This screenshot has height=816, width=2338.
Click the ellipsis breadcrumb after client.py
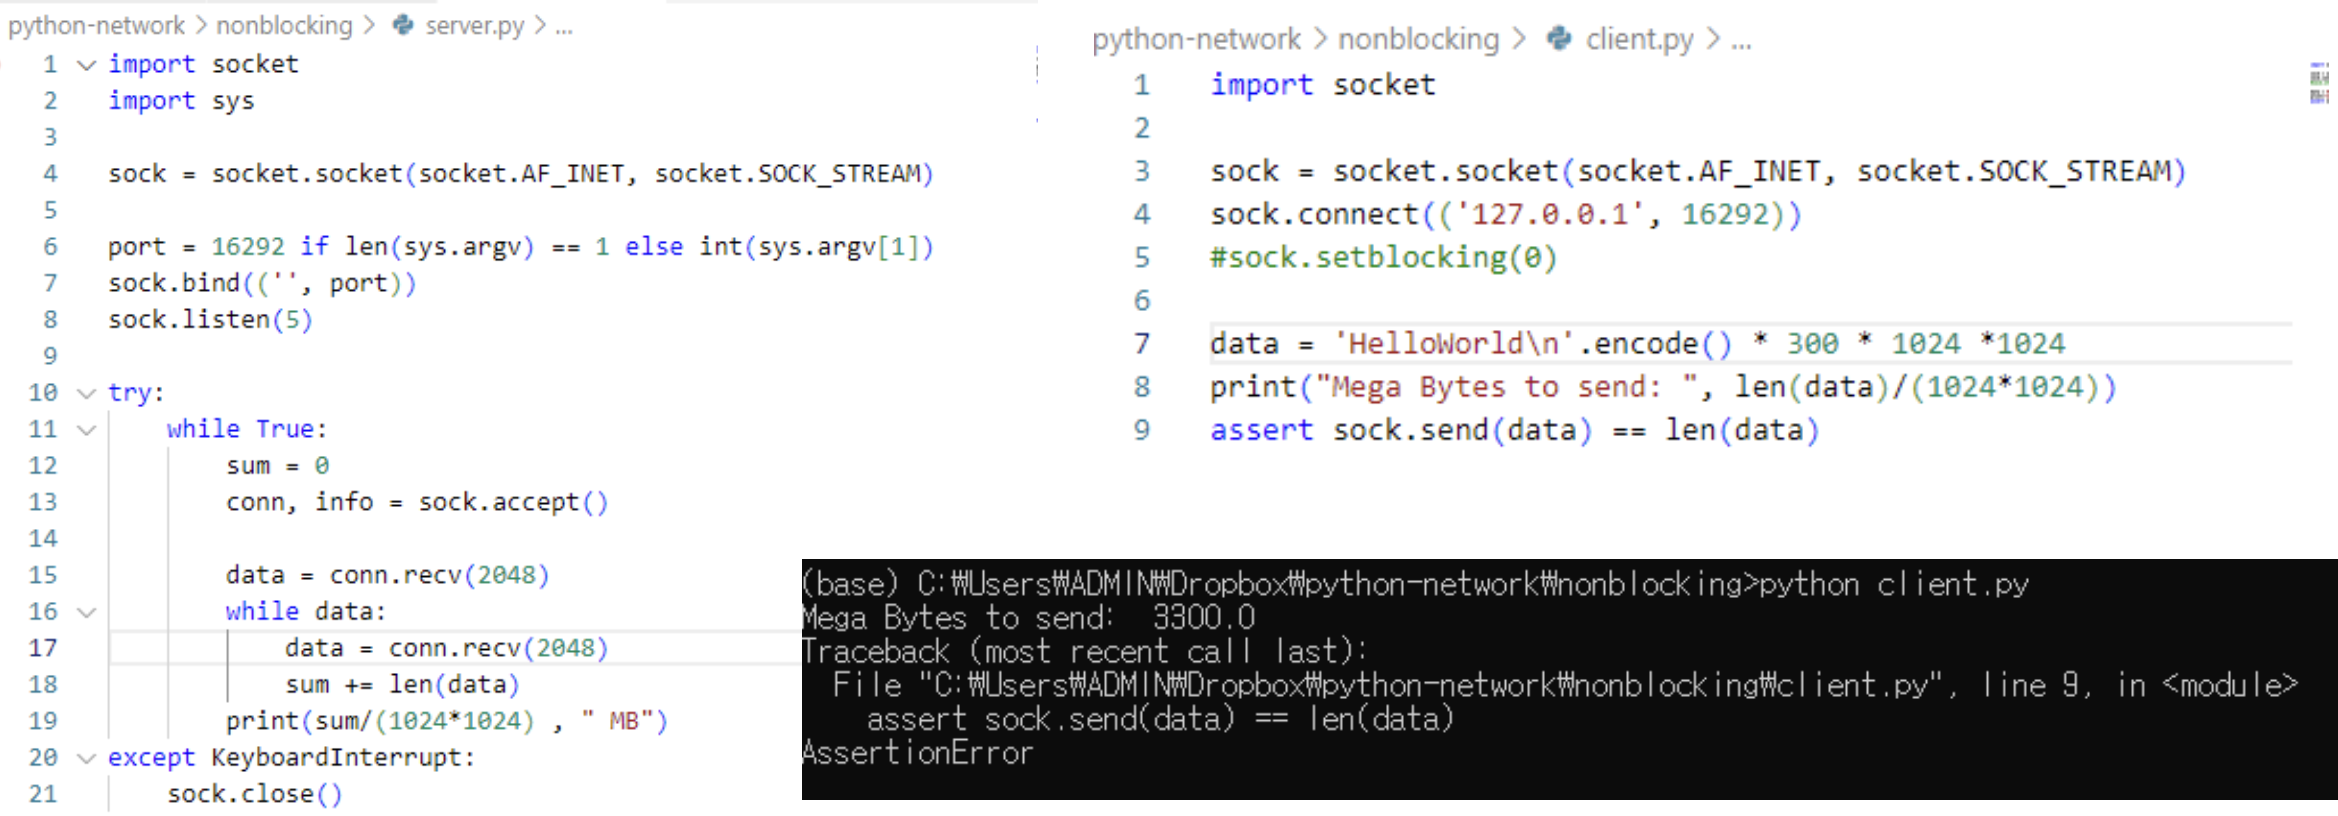pos(1741,41)
